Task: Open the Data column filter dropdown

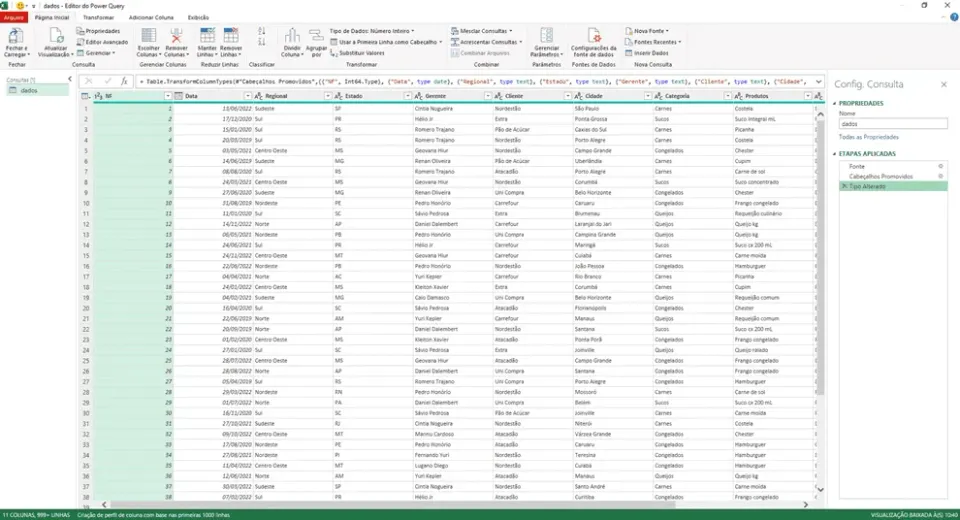Action: pyautogui.click(x=248, y=96)
